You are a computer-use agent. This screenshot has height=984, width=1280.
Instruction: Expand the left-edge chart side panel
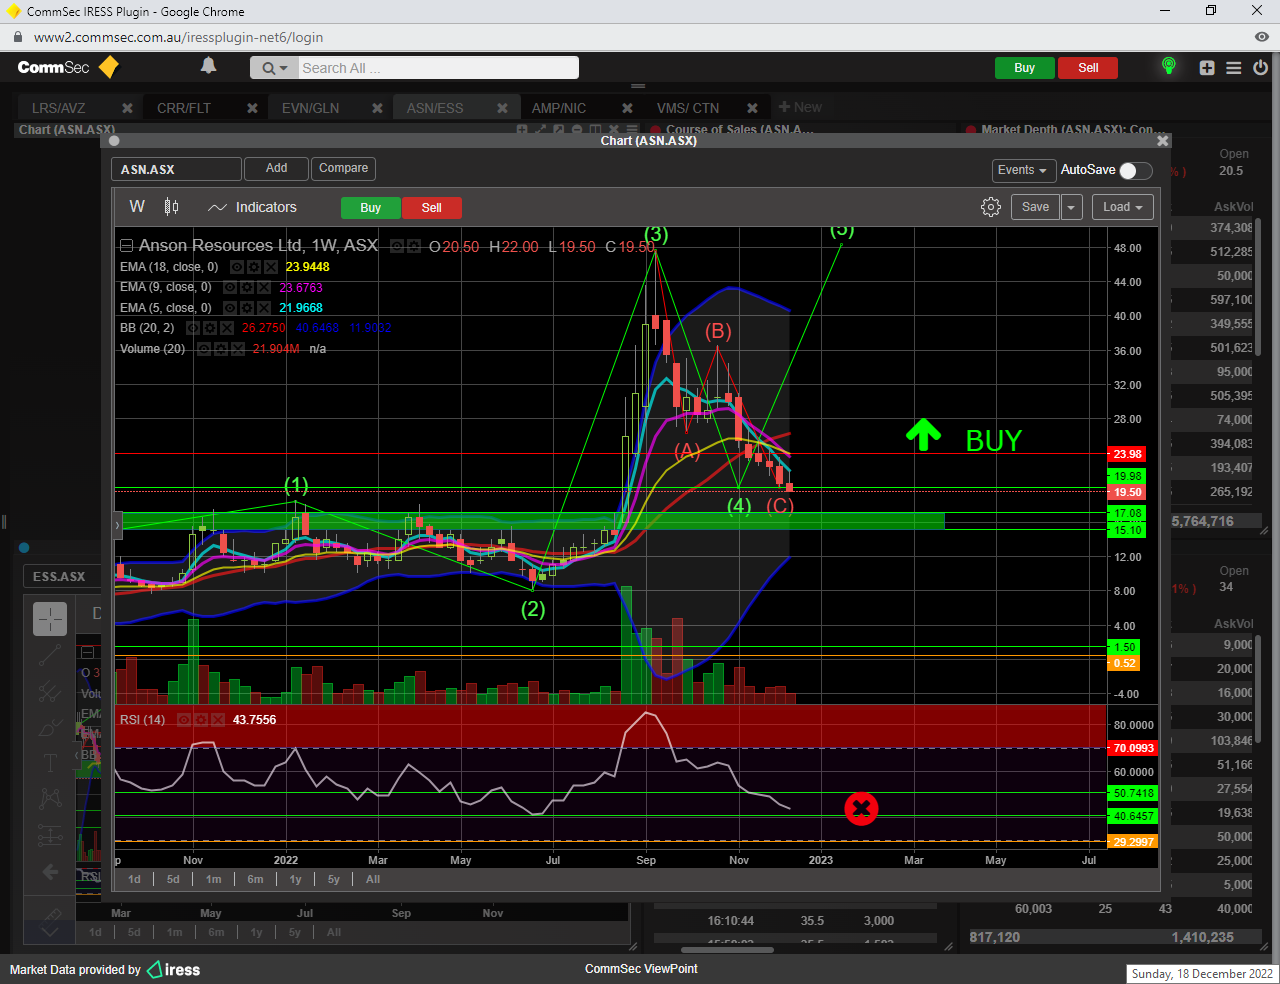click(x=117, y=524)
